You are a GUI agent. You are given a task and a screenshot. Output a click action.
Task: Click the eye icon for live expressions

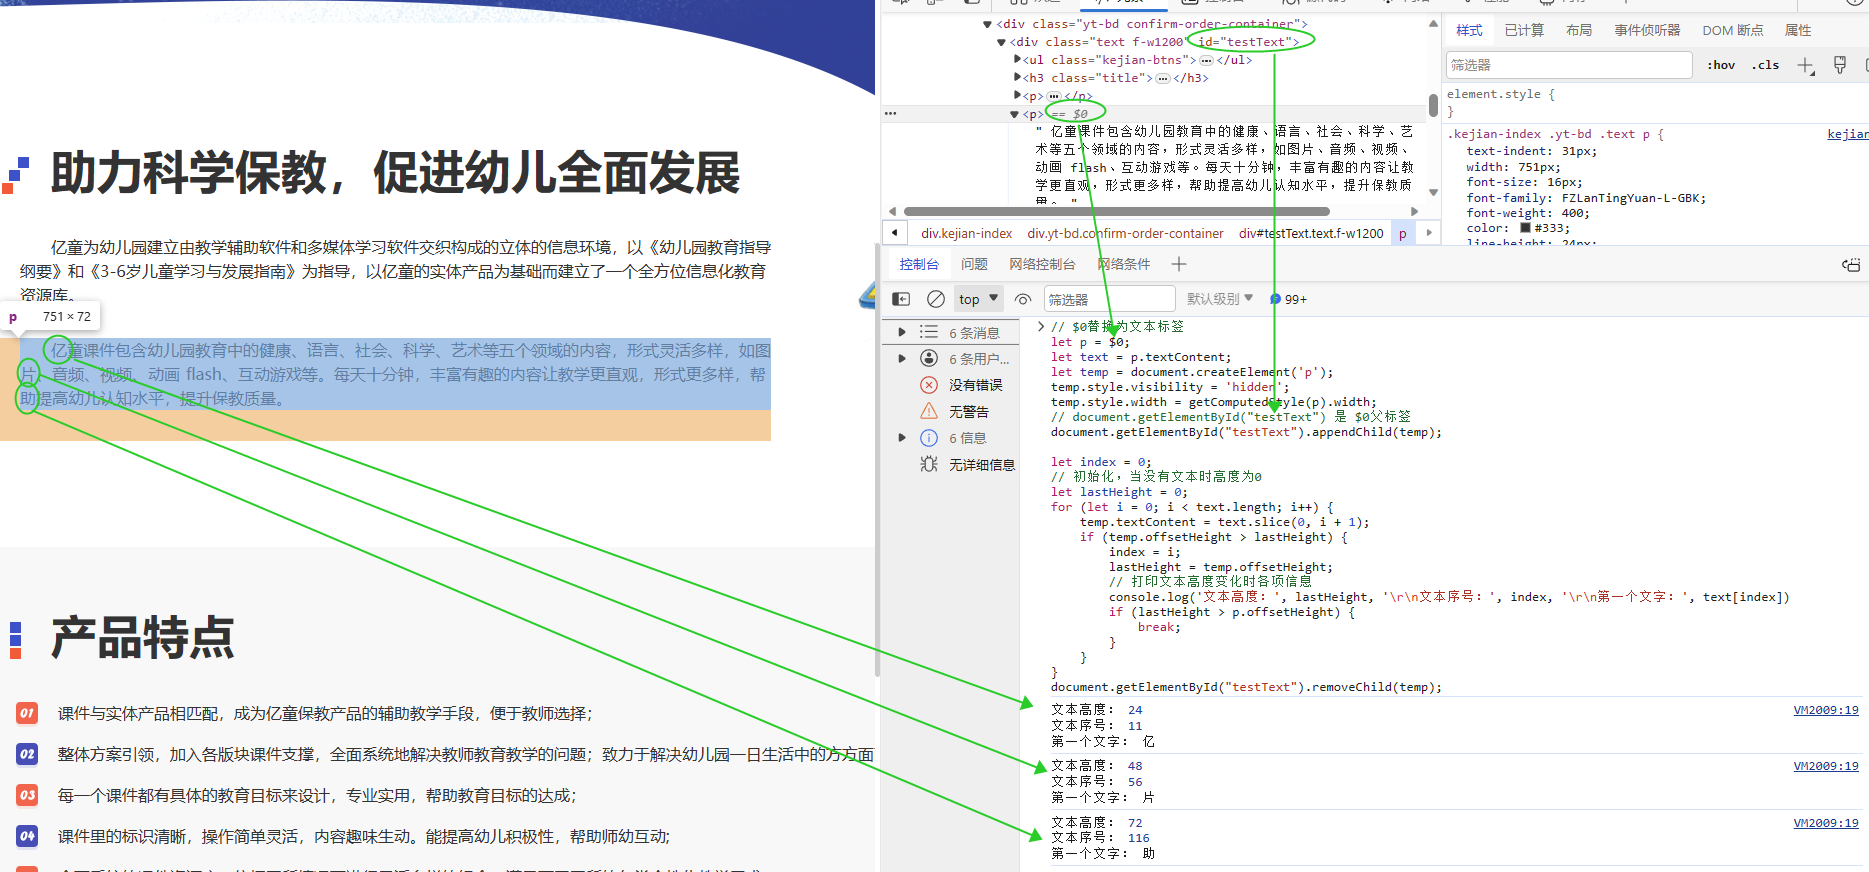click(1023, 299)
